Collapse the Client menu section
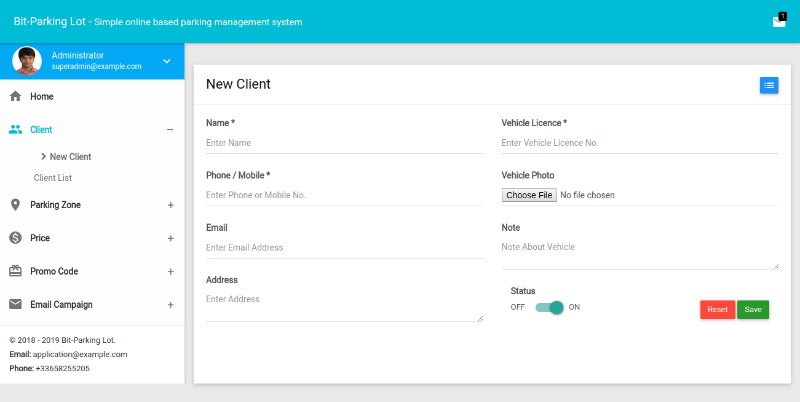 click(170, 130)
